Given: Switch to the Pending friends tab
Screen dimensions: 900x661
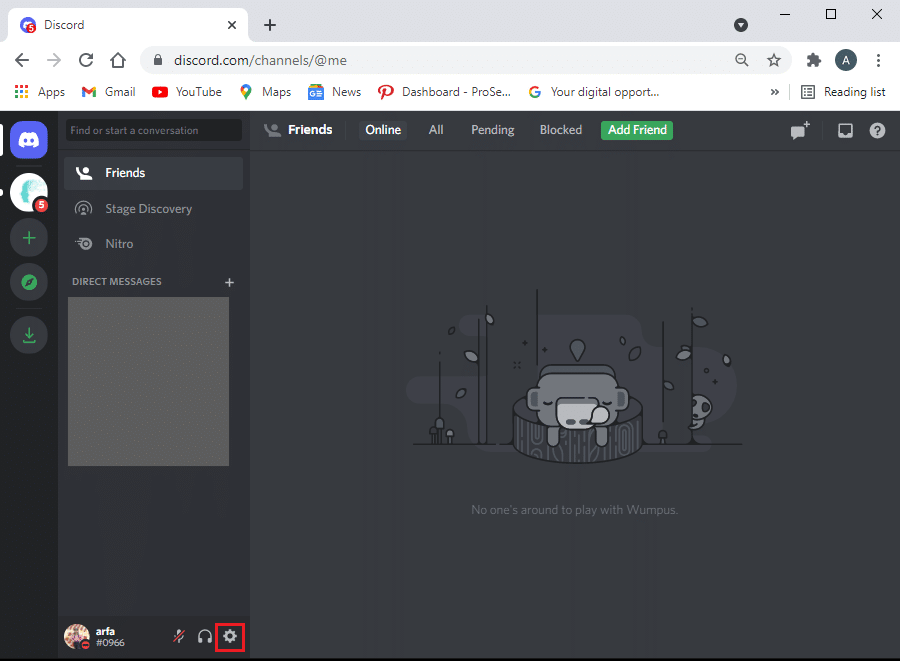Looking at the screenshot, I should (492, 130).
